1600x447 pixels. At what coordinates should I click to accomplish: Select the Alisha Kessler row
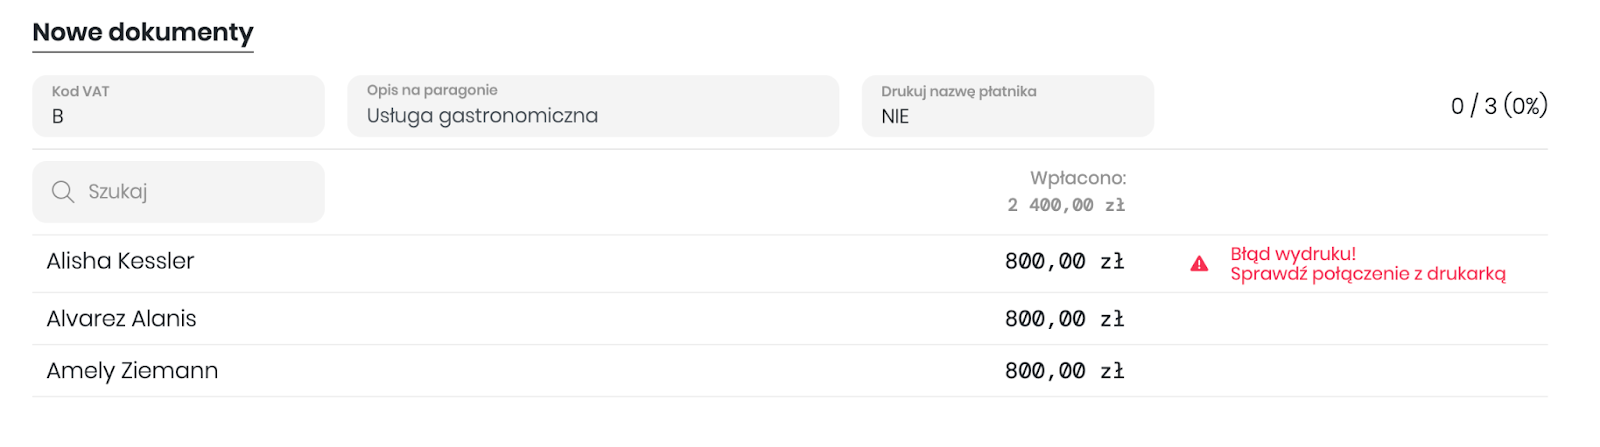pos(790,264)
